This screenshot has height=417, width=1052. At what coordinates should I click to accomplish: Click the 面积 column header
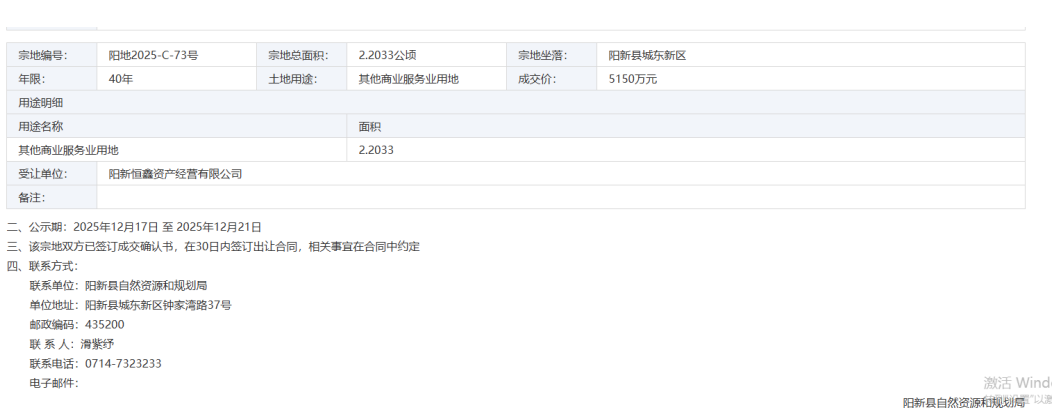click(x=370, y=127)
